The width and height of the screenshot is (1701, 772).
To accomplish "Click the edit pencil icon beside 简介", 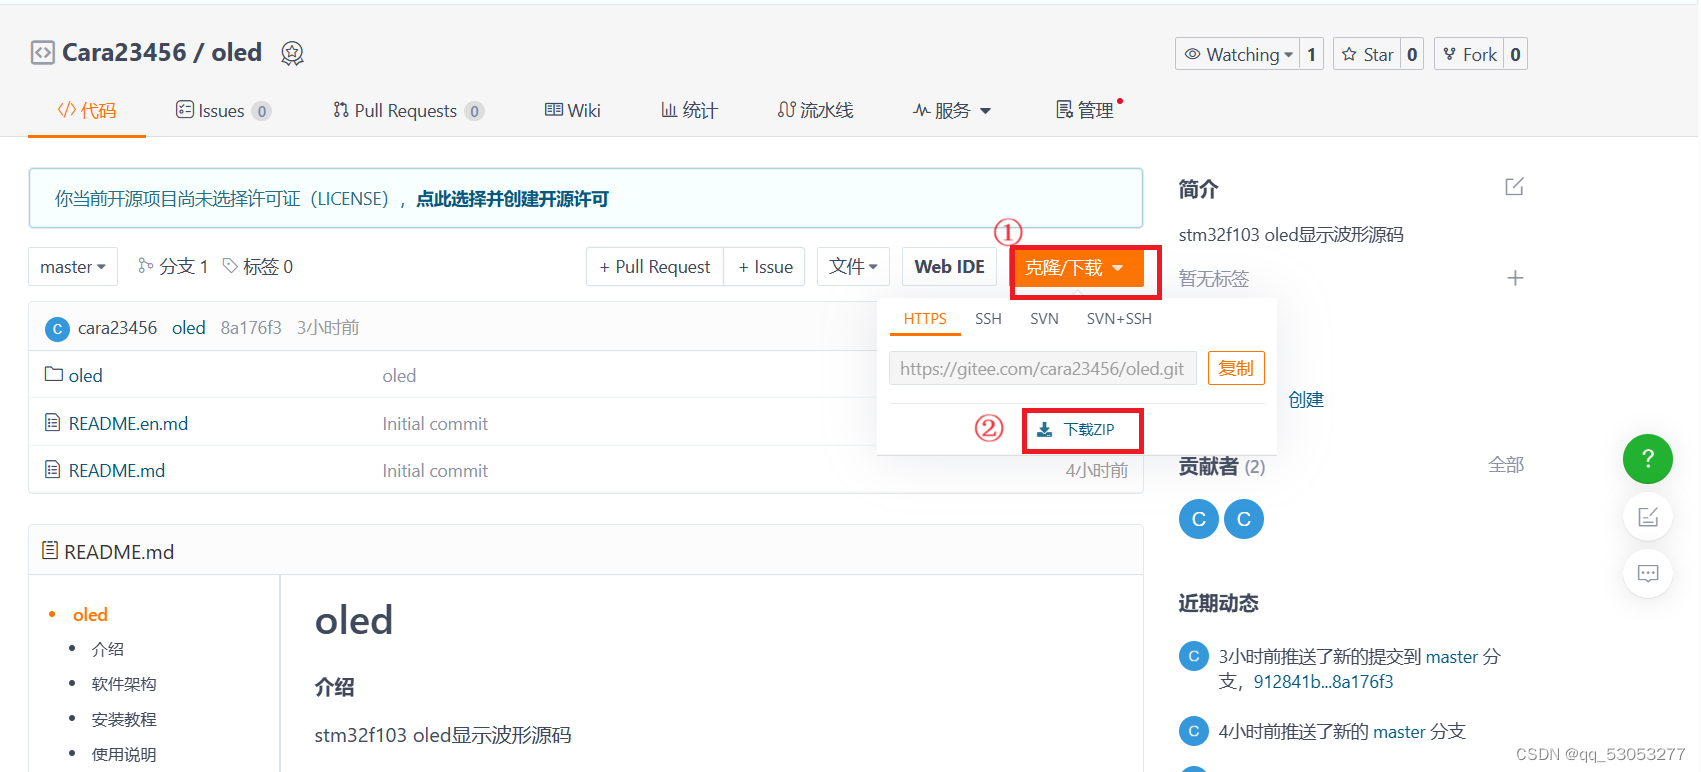I will coord(1514,187).
